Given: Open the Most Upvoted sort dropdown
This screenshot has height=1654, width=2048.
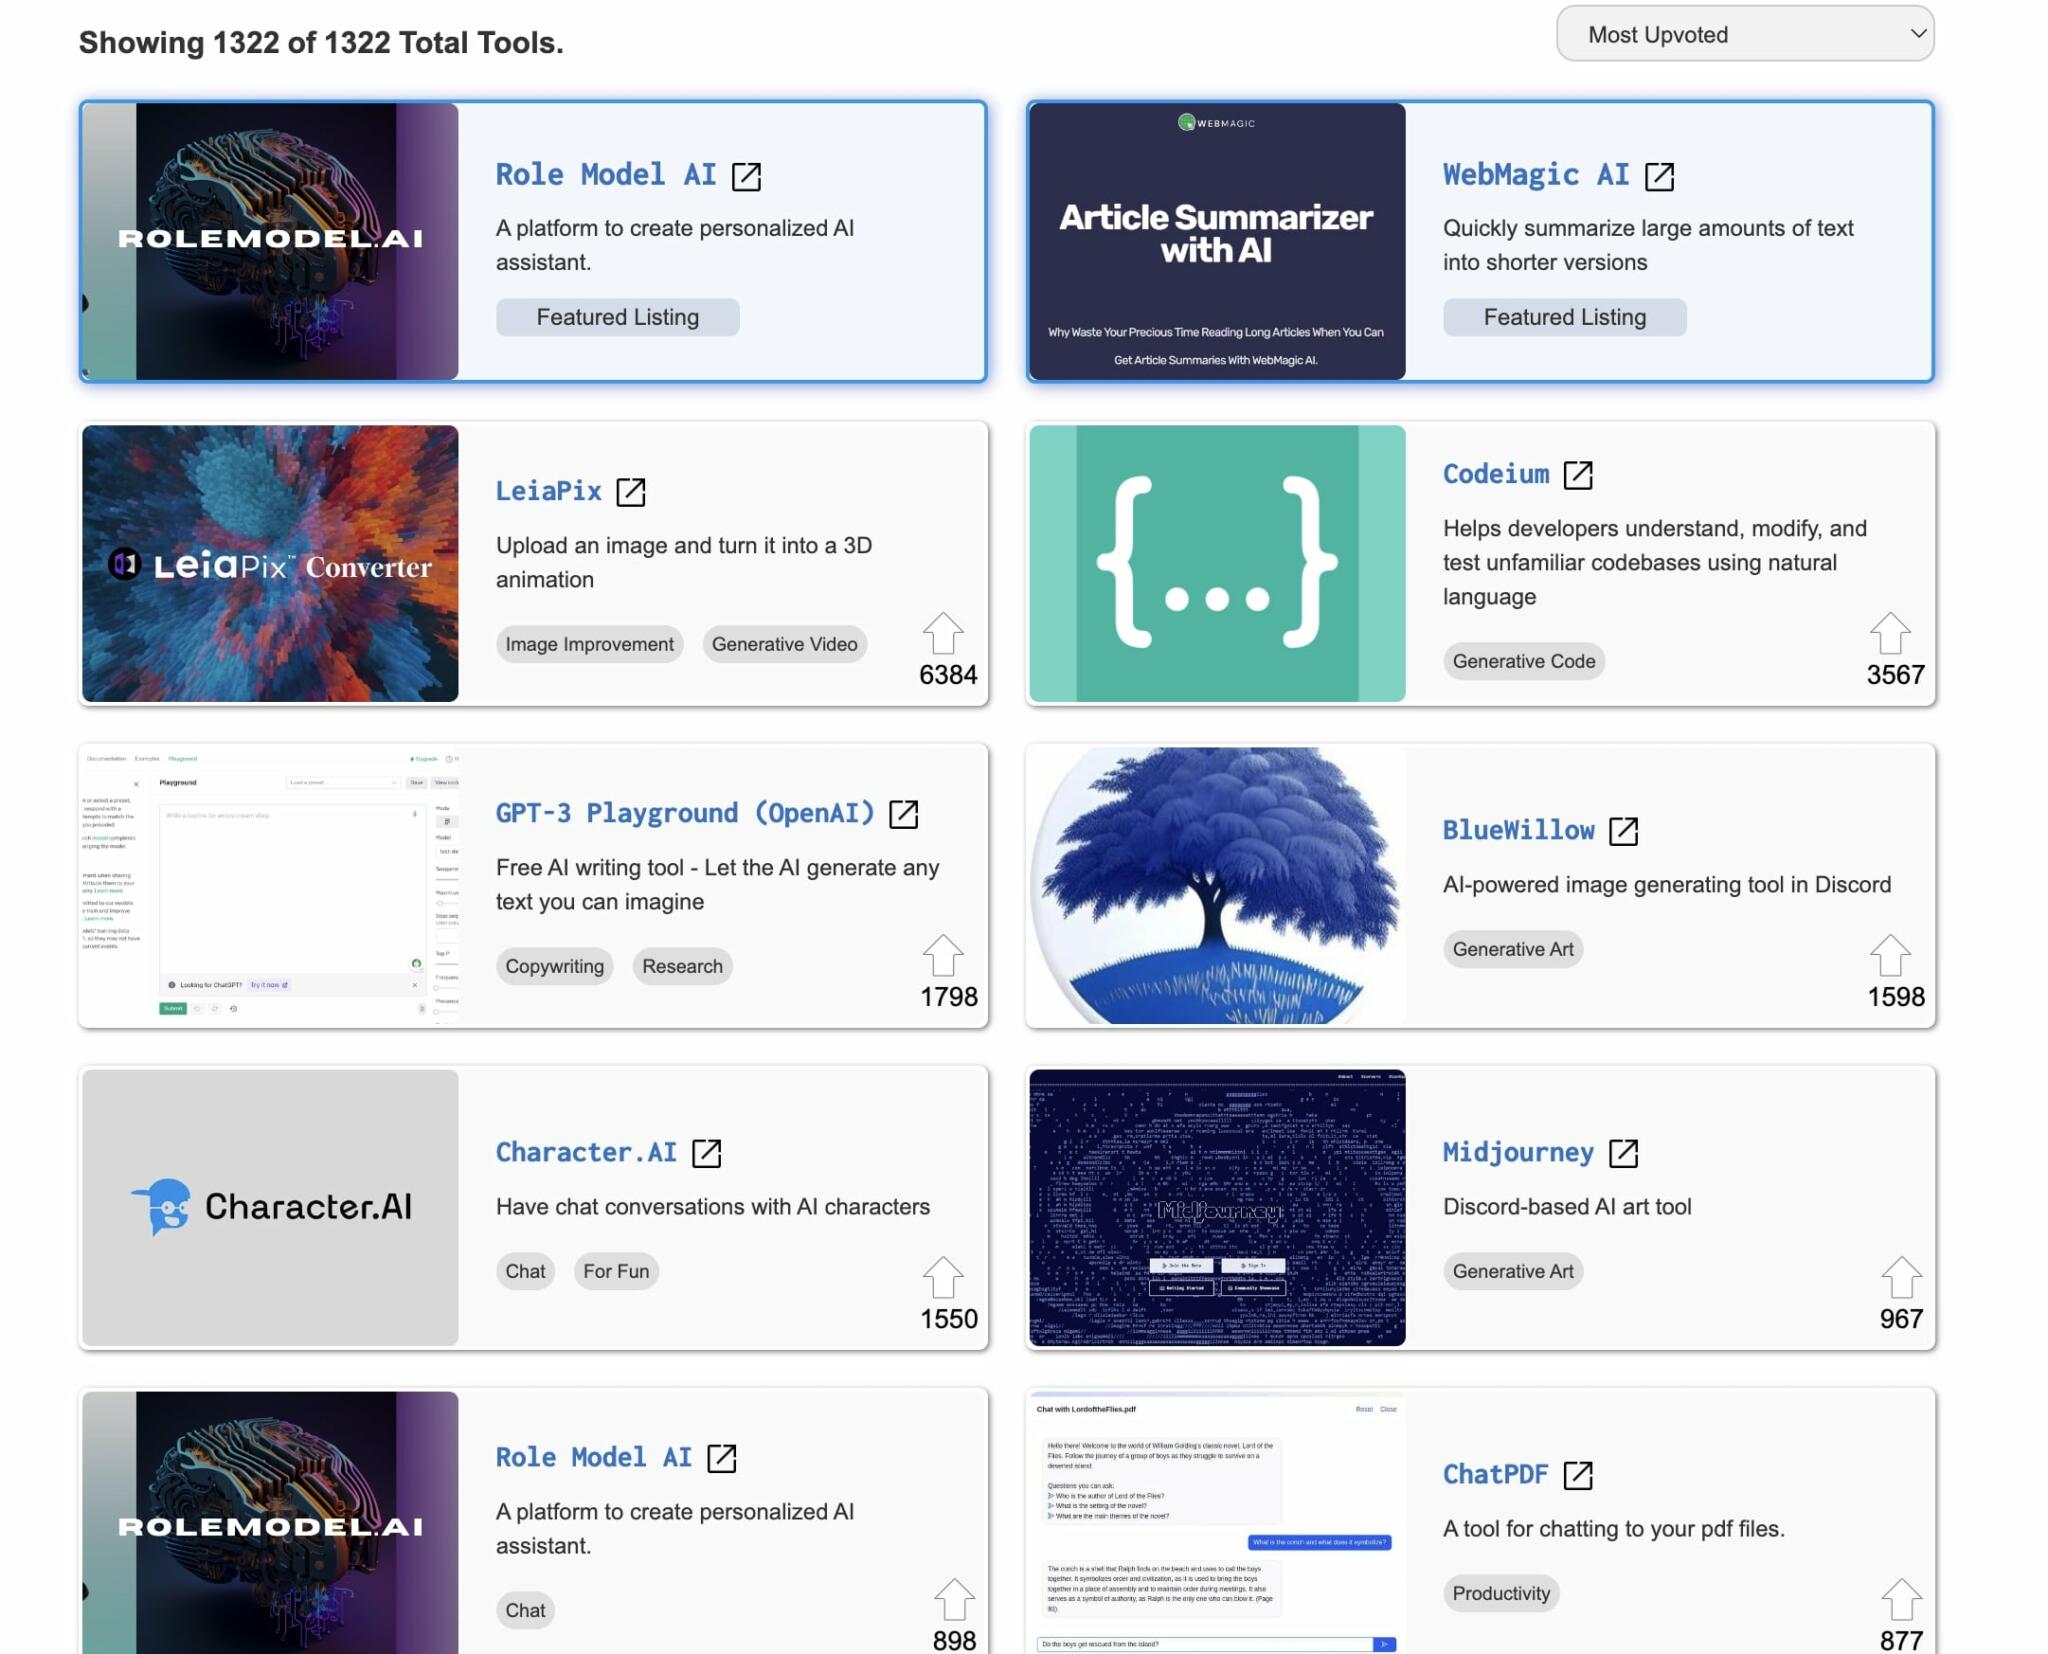Looking at the screenshot, I should [x=1744, y=34].
